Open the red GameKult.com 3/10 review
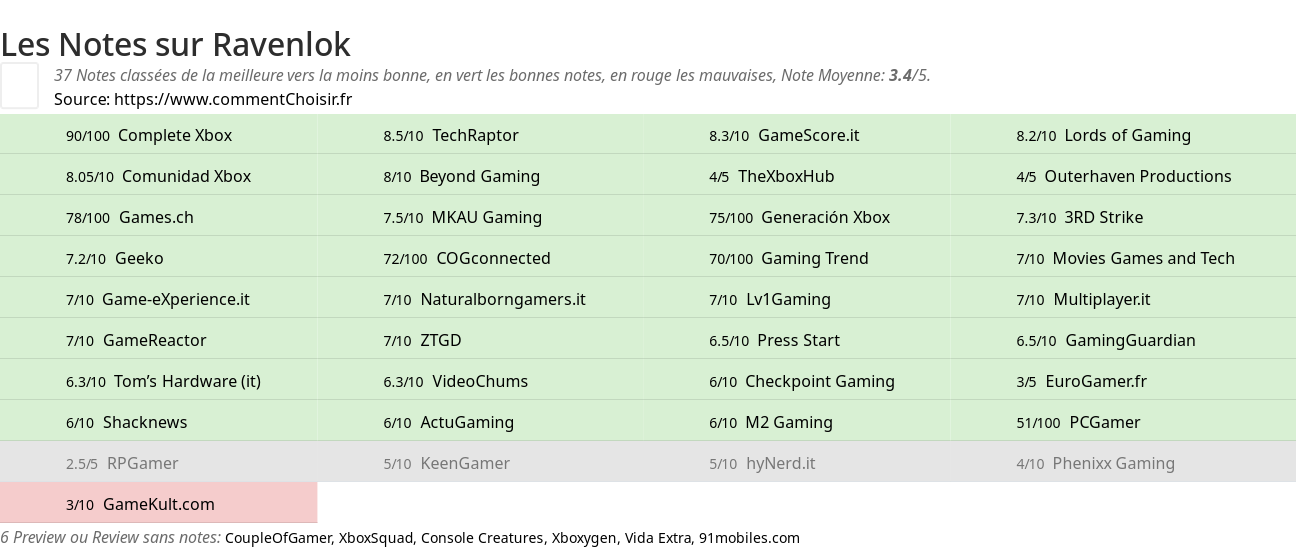The height and width of the screenshot is (548, 1296). [x=158, y=504]
